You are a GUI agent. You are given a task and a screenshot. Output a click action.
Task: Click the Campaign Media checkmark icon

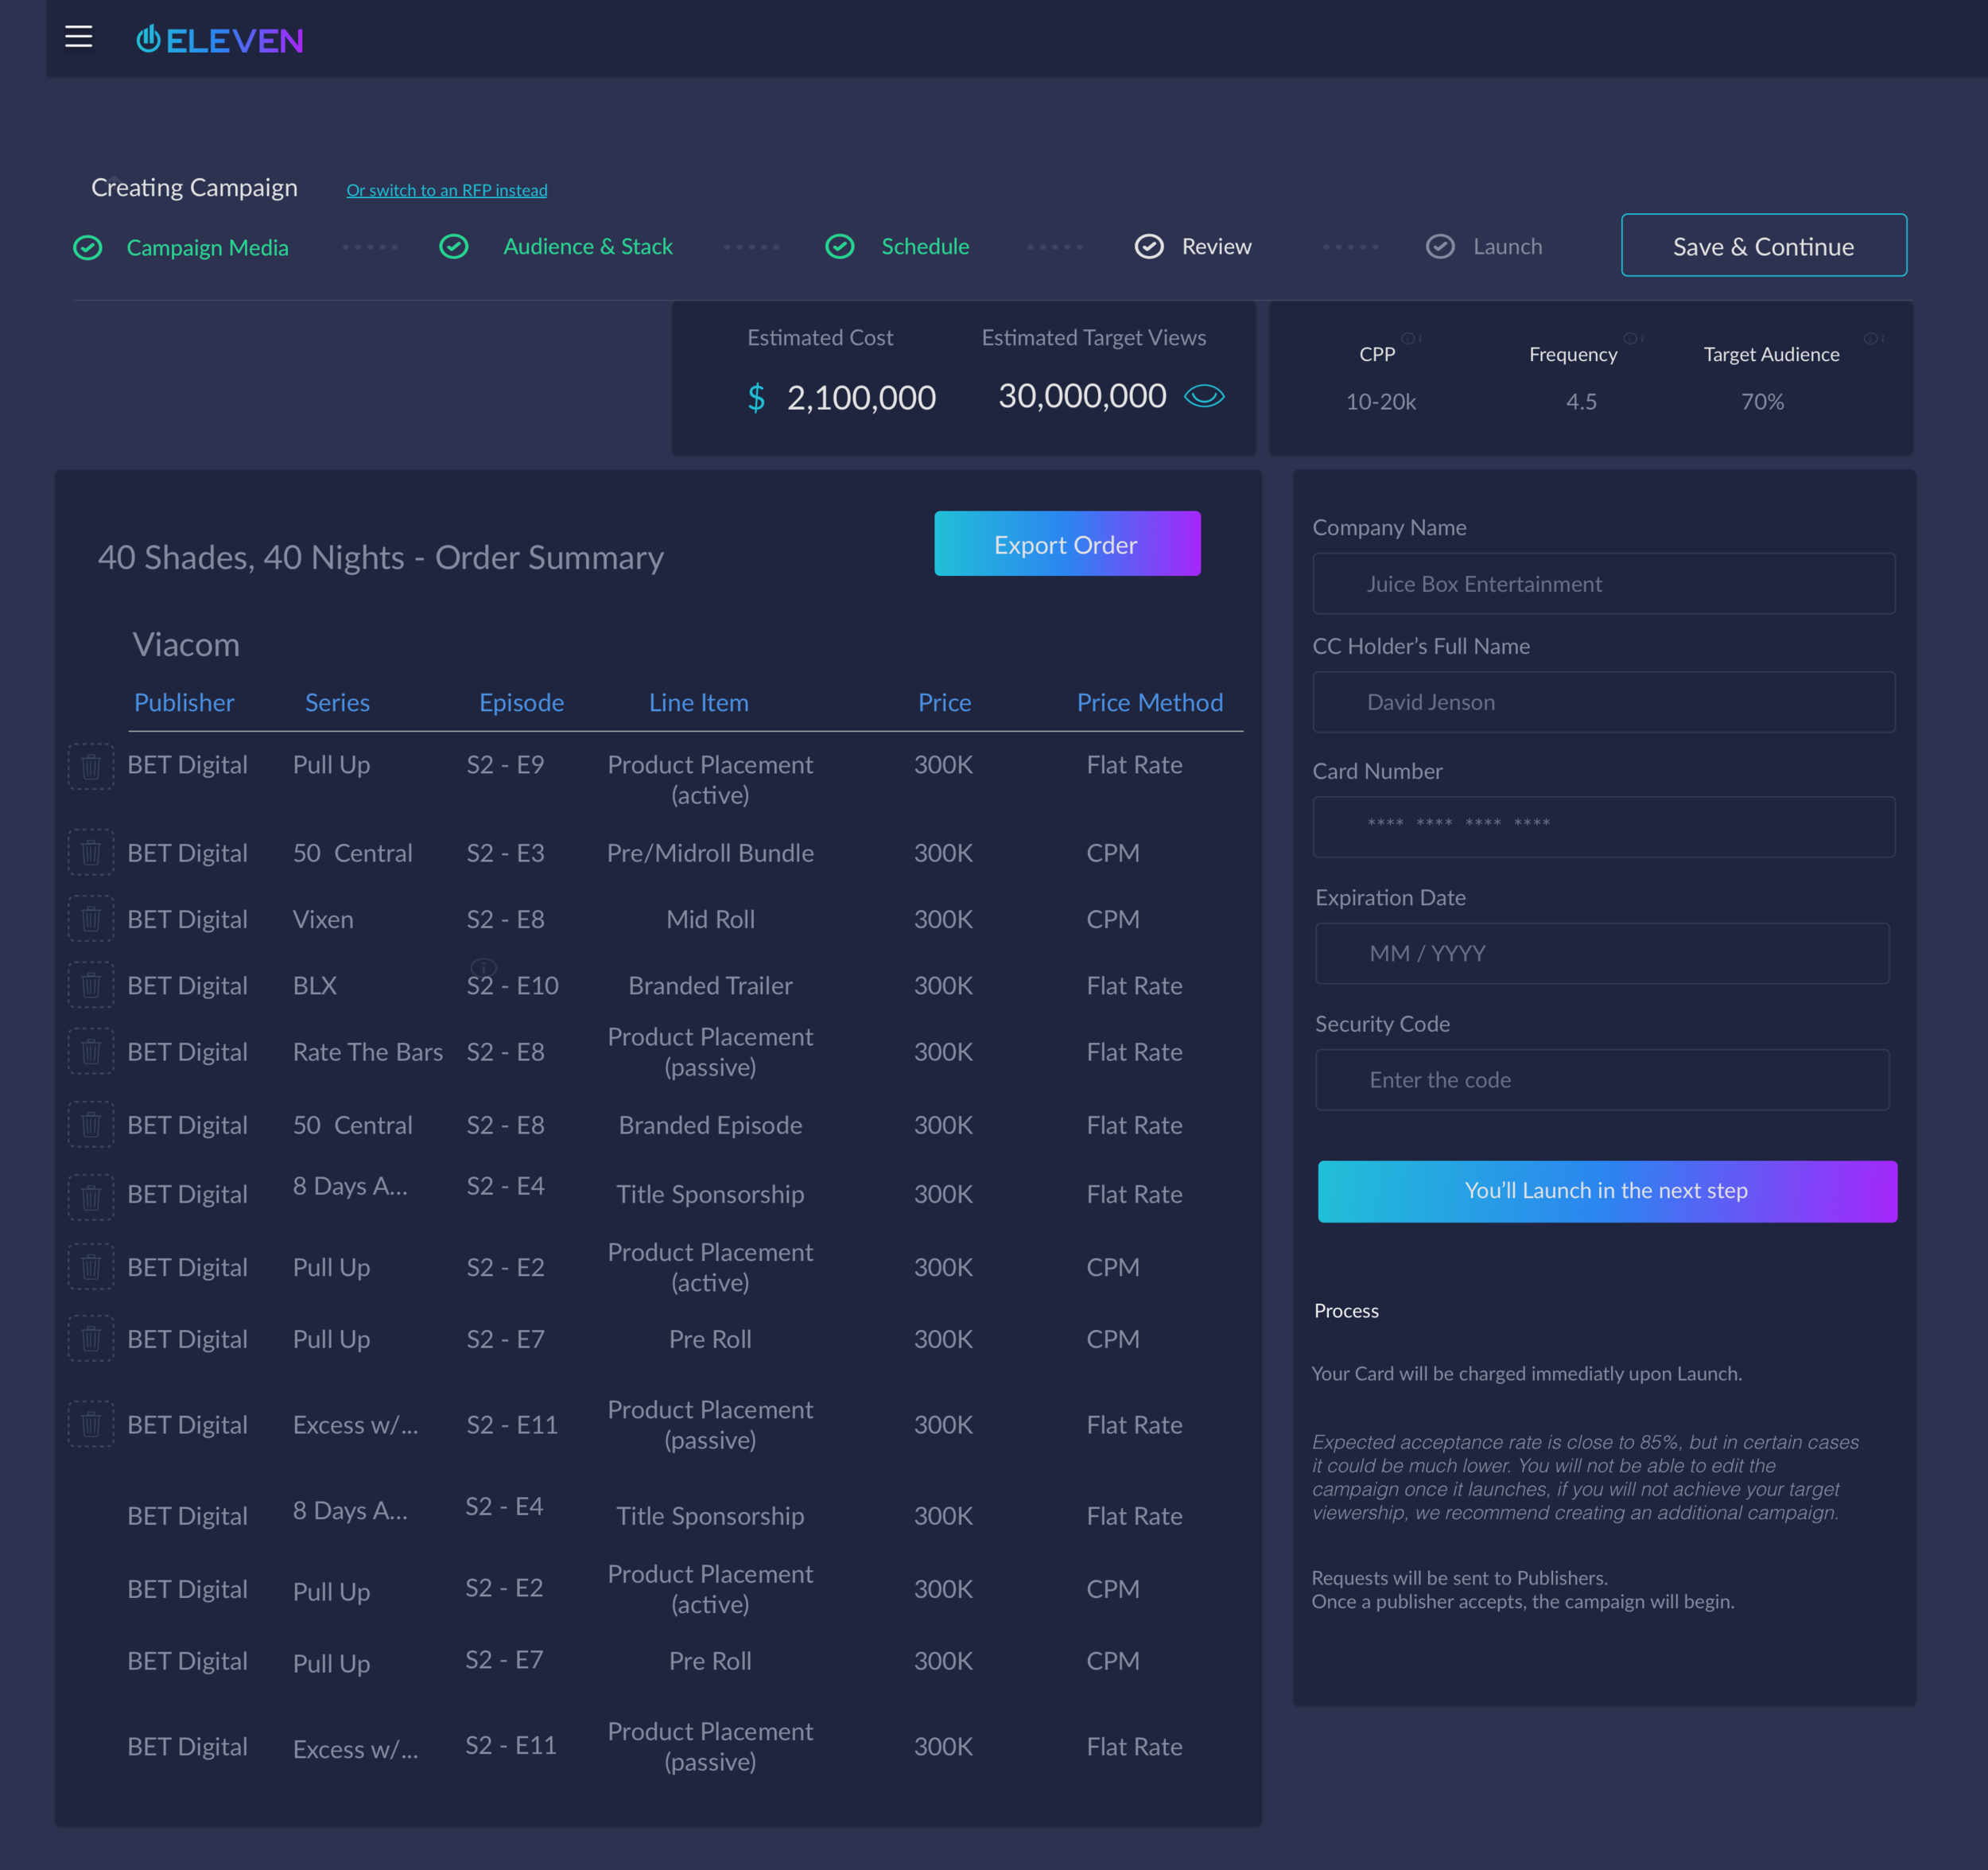88,247
